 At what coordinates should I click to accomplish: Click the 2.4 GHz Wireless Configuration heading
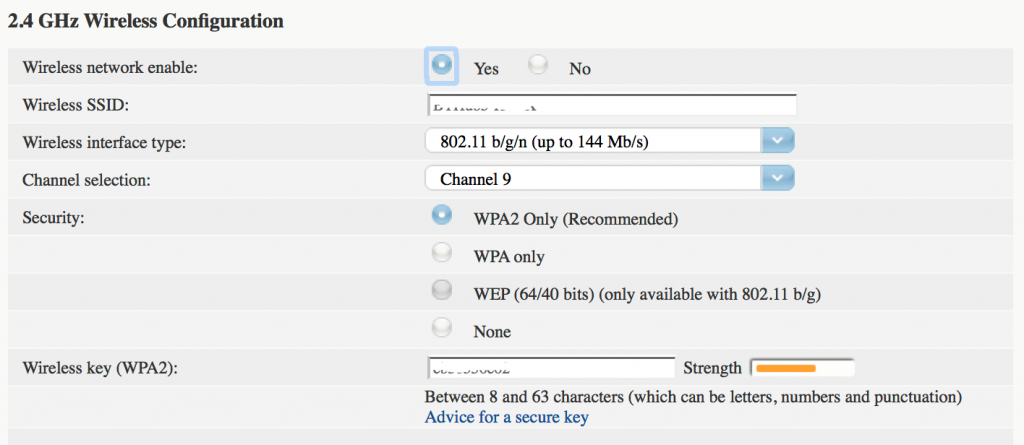[x=146, y=20]
